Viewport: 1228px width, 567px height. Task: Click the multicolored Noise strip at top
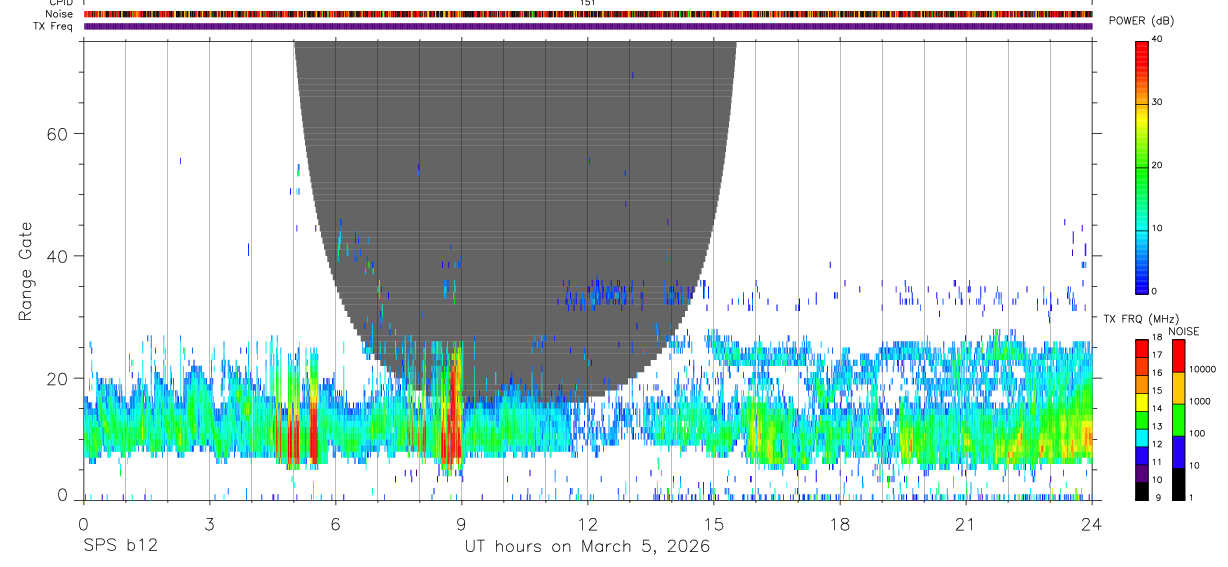[588, 14]
